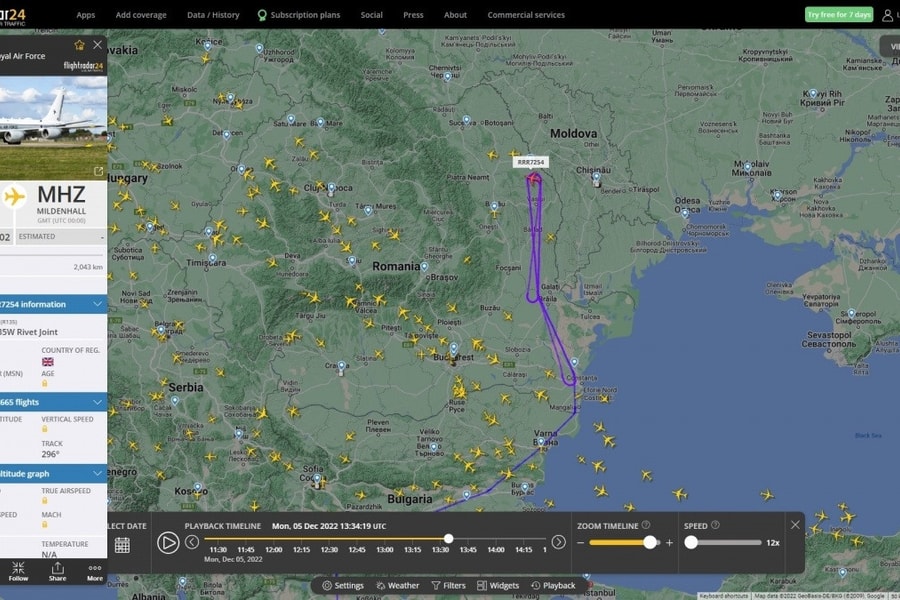This screenshot has height=600, width=900.
Task: Jump to 14:00 on the playback timeline
Action: coord(496,549)
